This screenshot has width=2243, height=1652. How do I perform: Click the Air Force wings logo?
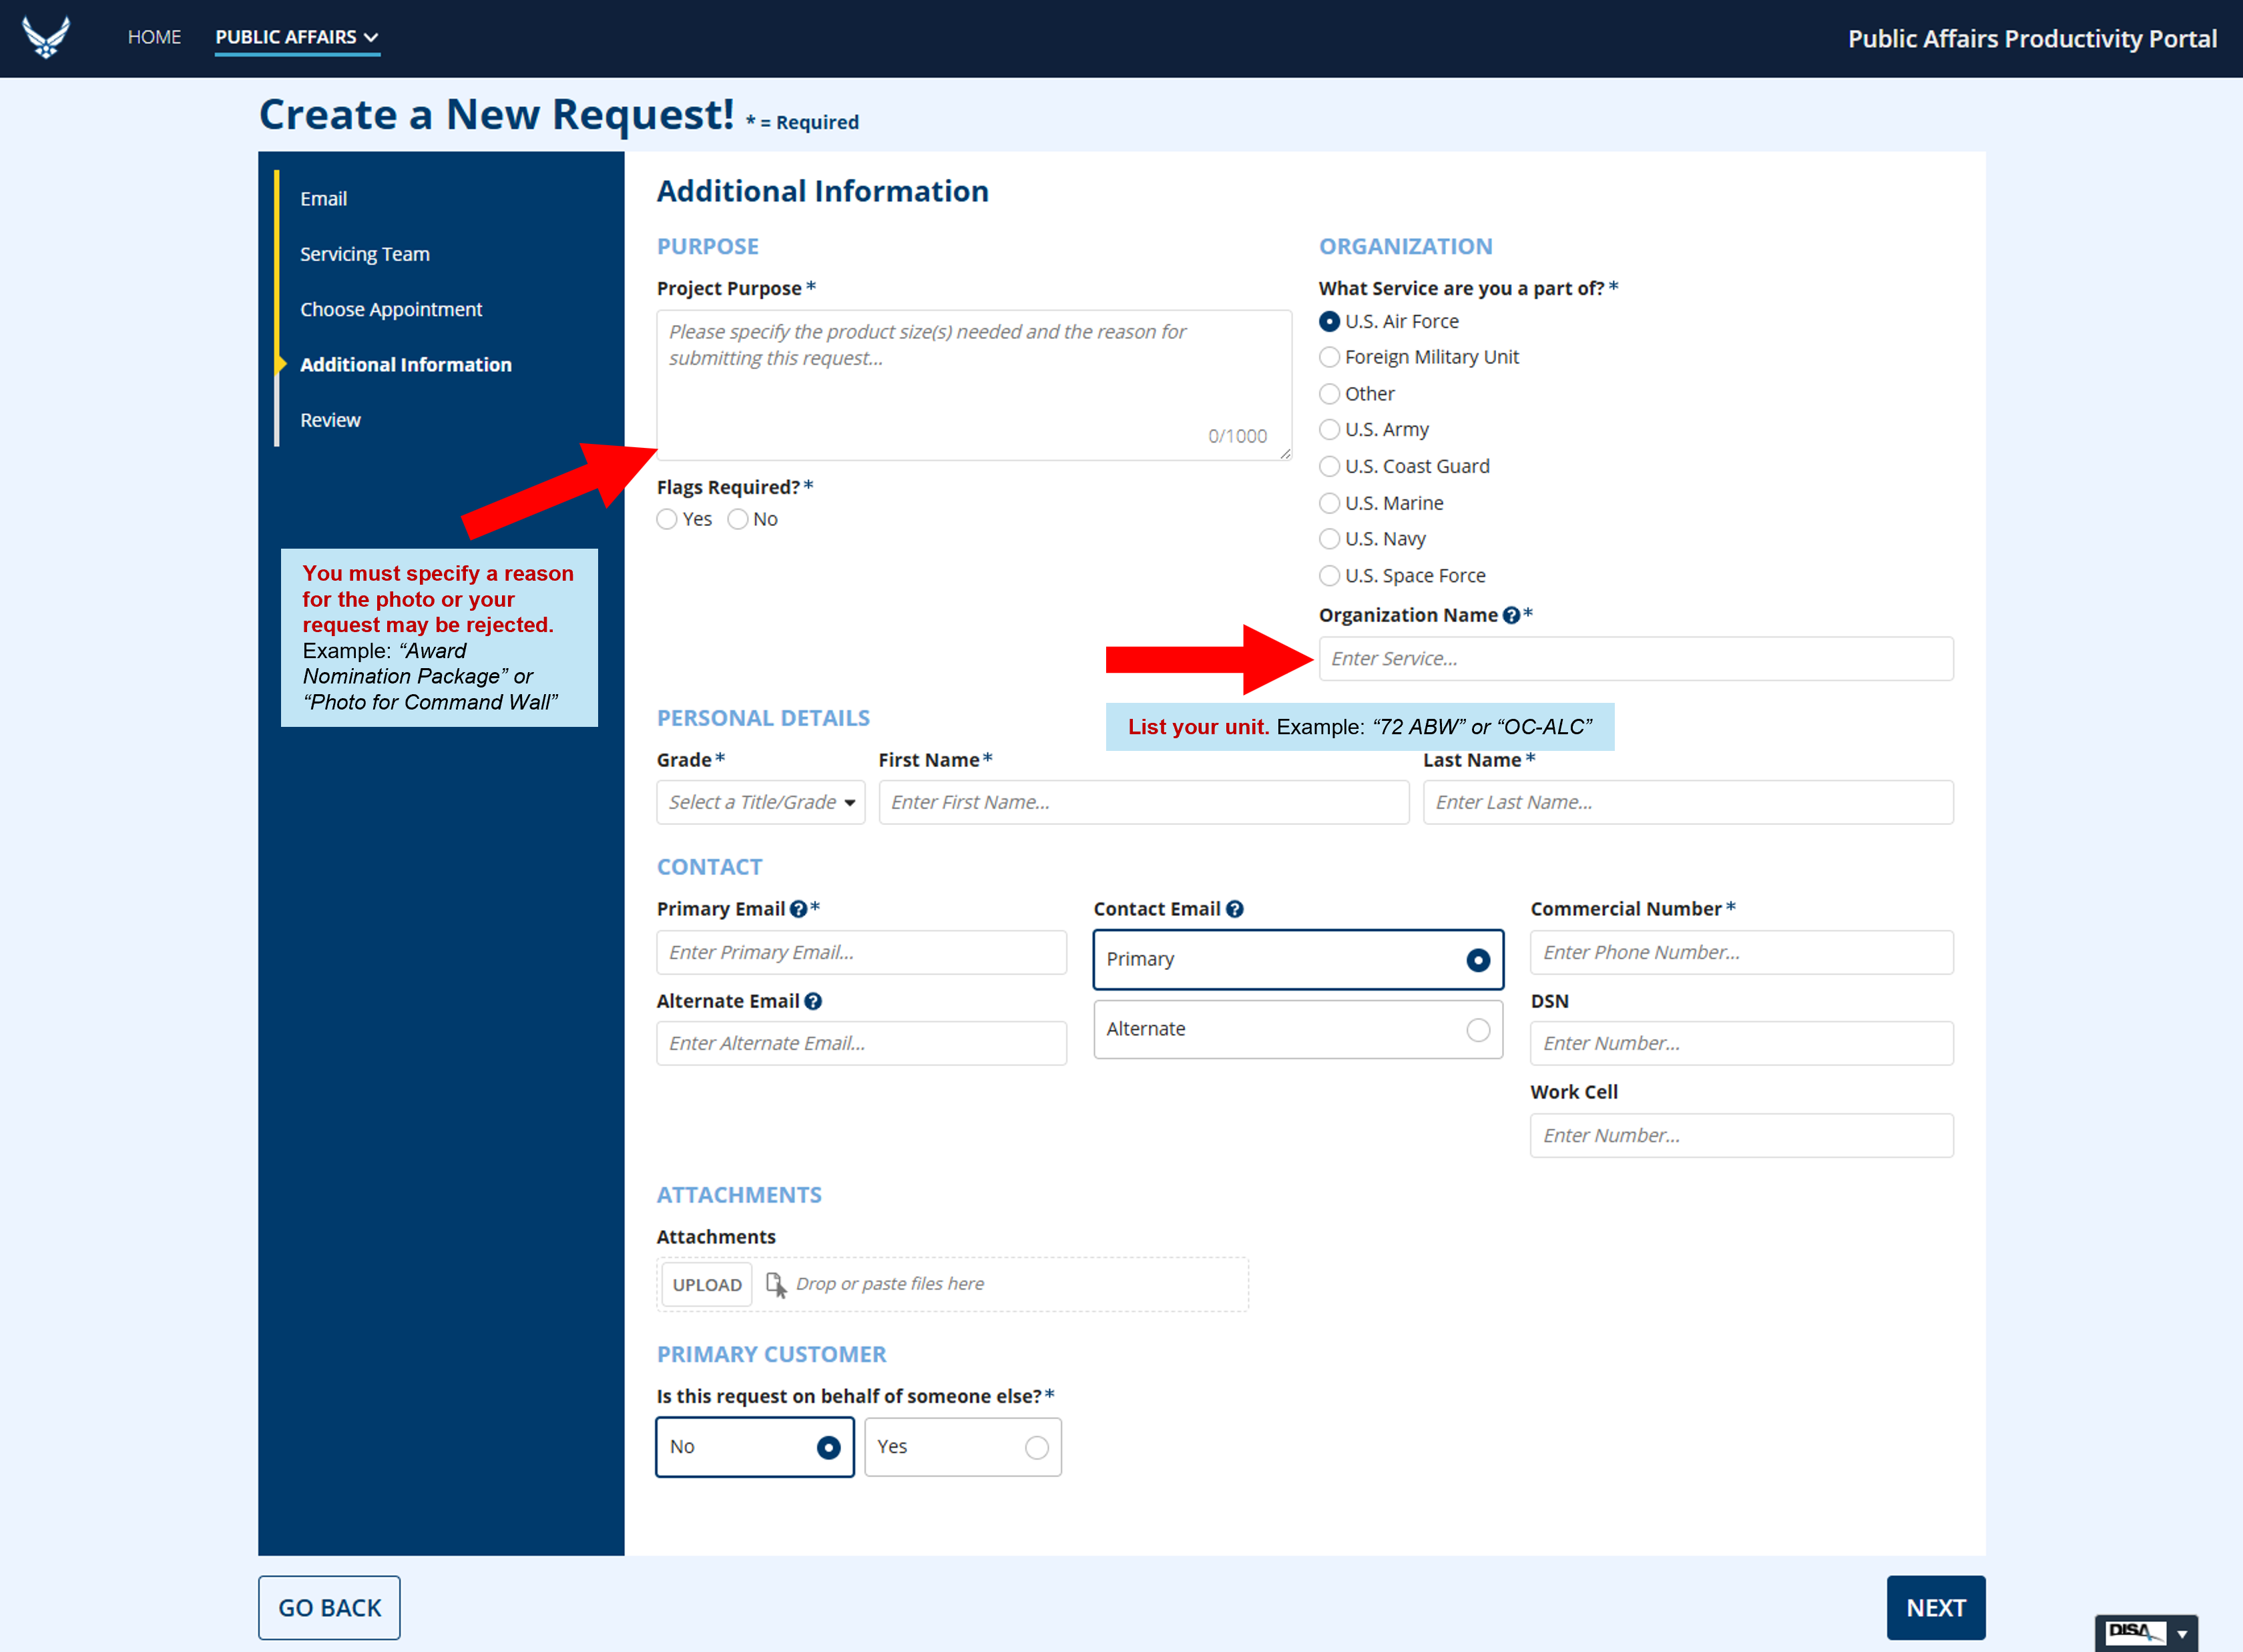pos(46,37)
